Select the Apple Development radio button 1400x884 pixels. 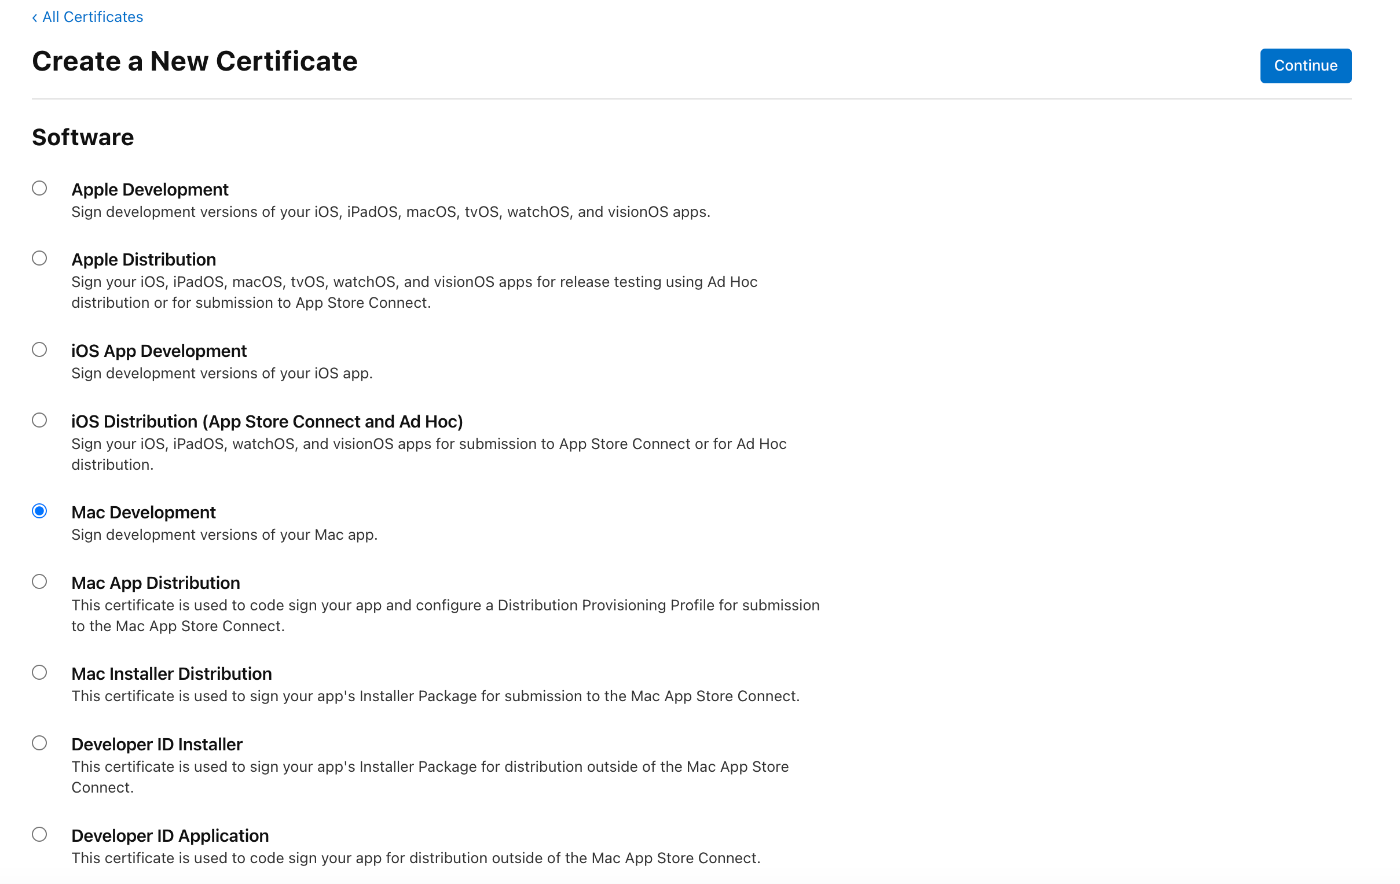click(39, 188)
